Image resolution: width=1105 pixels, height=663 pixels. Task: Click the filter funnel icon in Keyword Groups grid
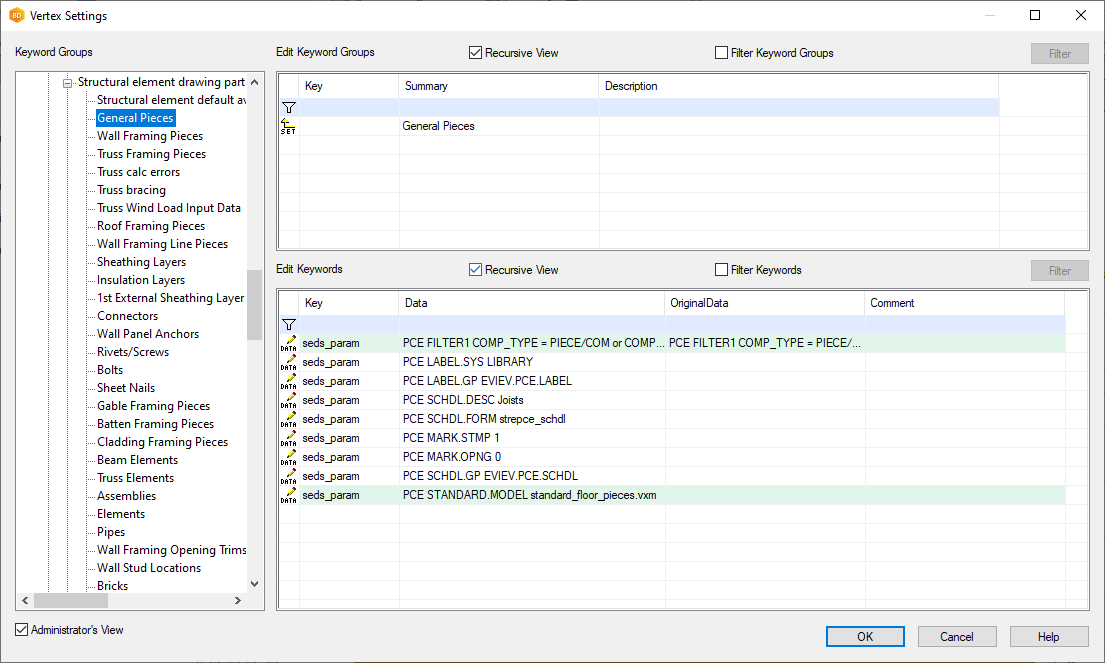click(x=288, y=107)
